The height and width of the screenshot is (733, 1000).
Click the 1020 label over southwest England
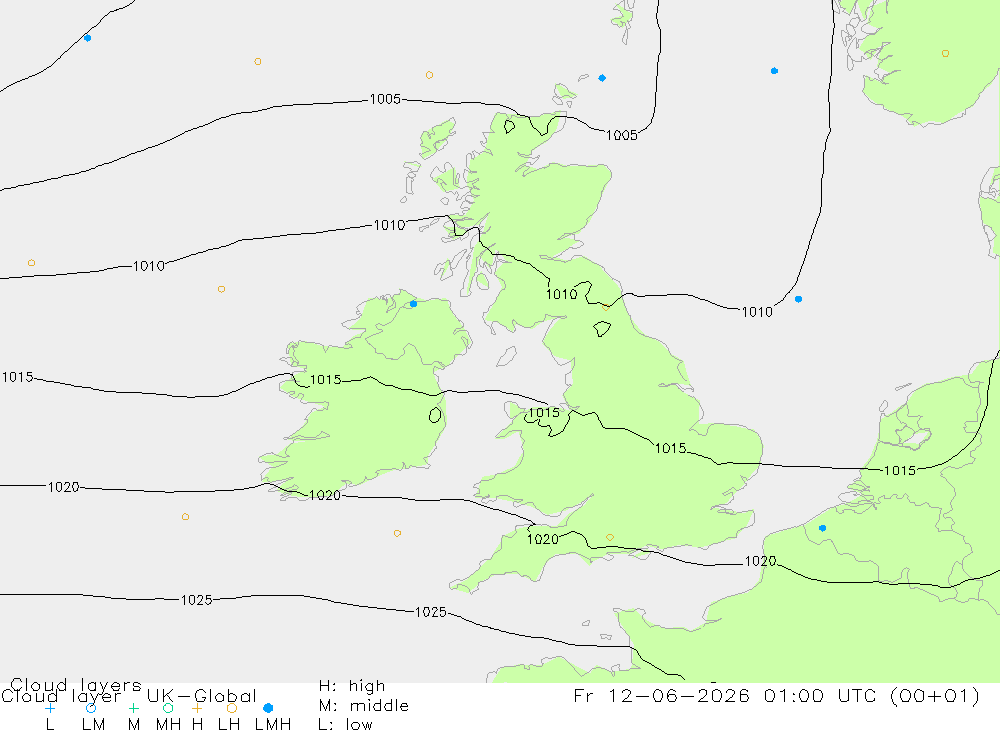point(543,540)
